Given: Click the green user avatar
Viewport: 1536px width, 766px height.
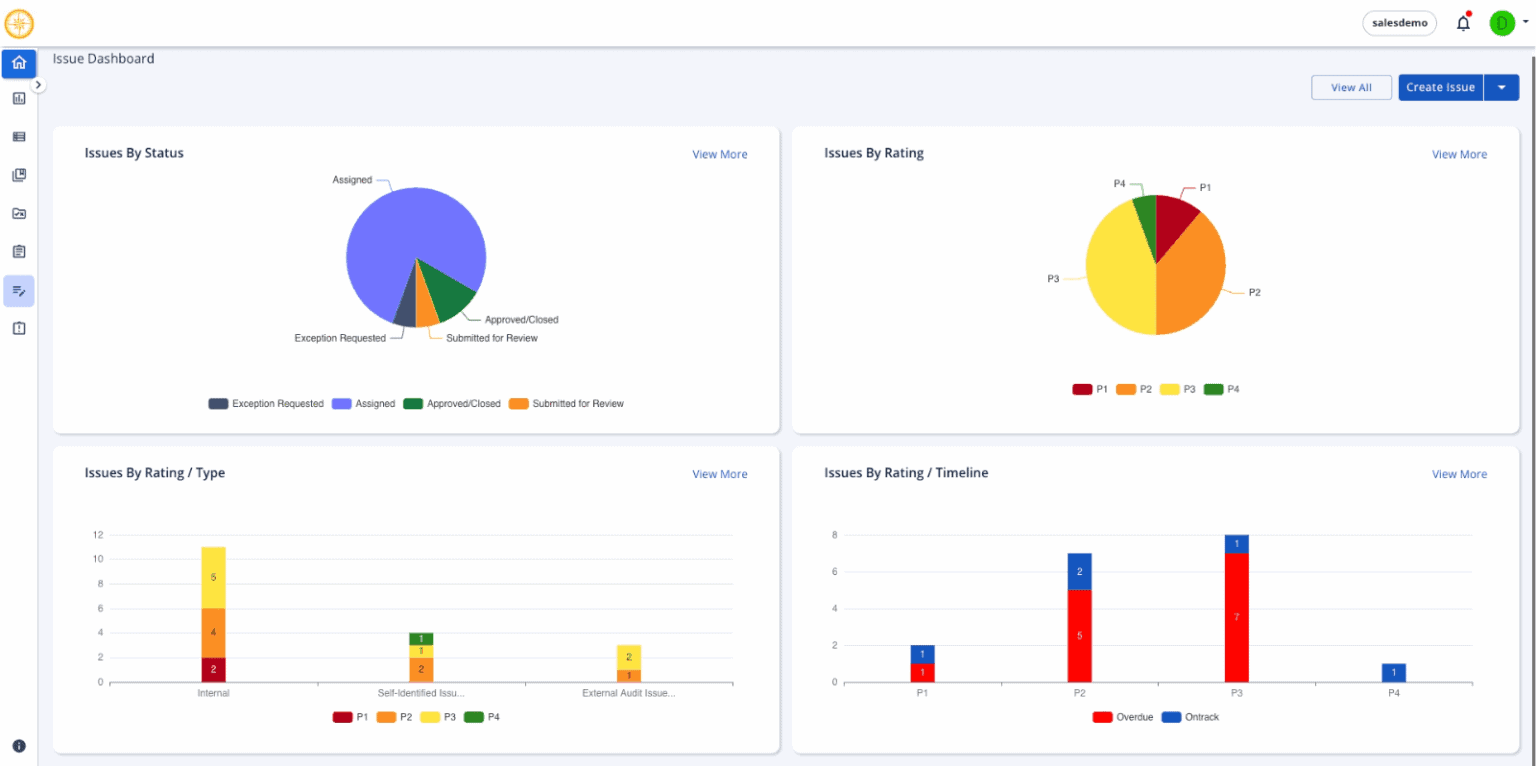Looking at the screenshot, I should 1502,23.
